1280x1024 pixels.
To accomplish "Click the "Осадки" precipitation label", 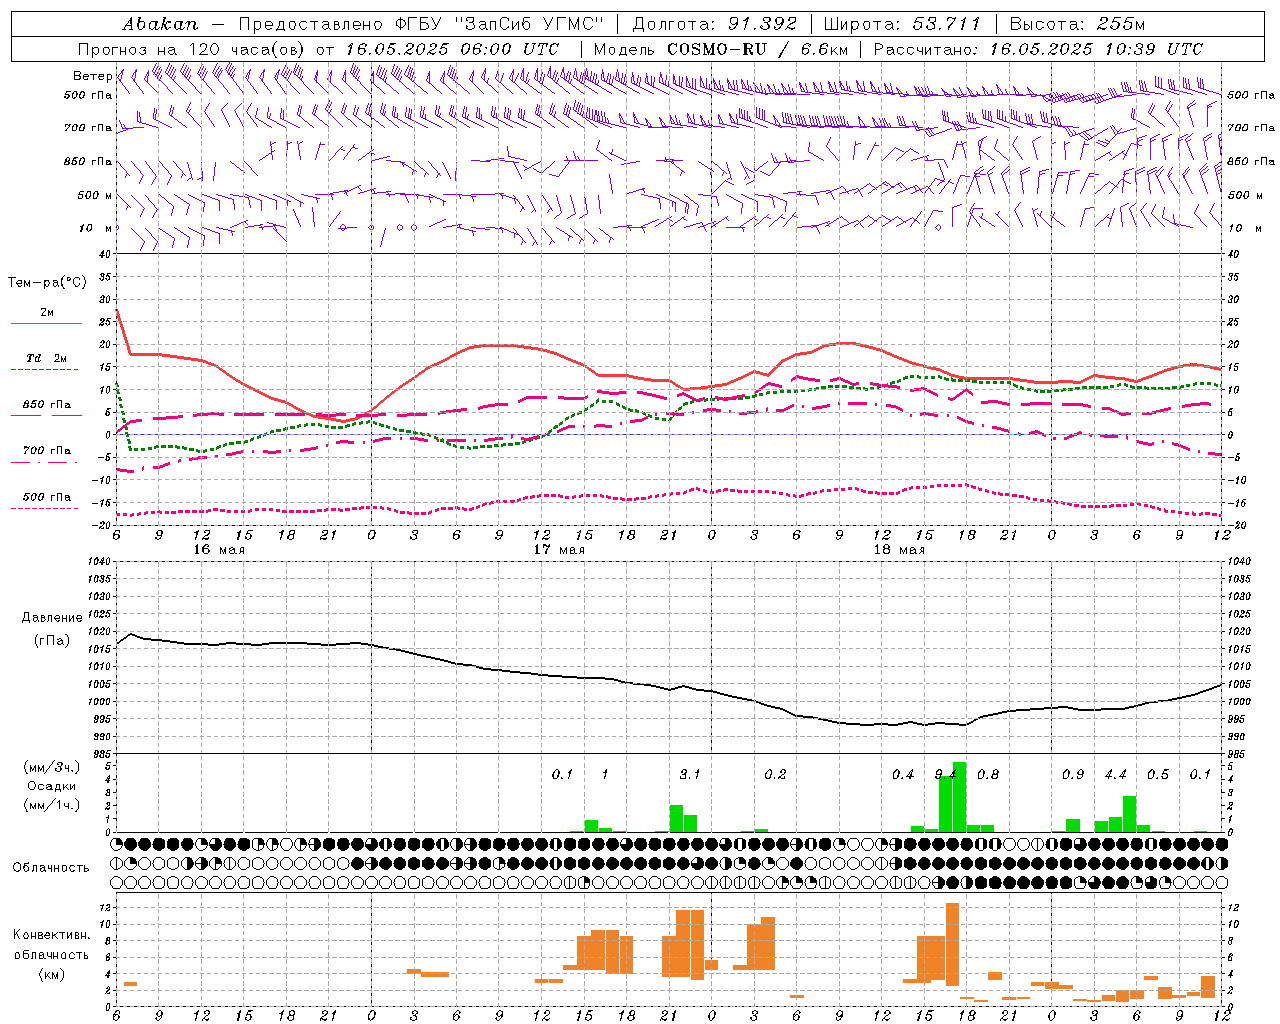I will pyautogui.click(x=52, y=786).
